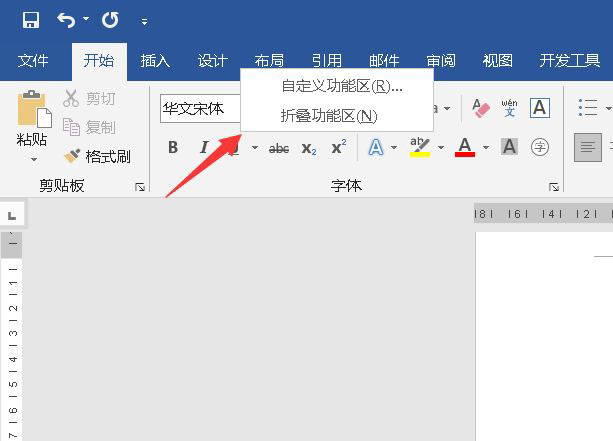Click the Enclose Characters circled 字 icon
The width and height of the screenshot is (613, 441).
(540, 147)
